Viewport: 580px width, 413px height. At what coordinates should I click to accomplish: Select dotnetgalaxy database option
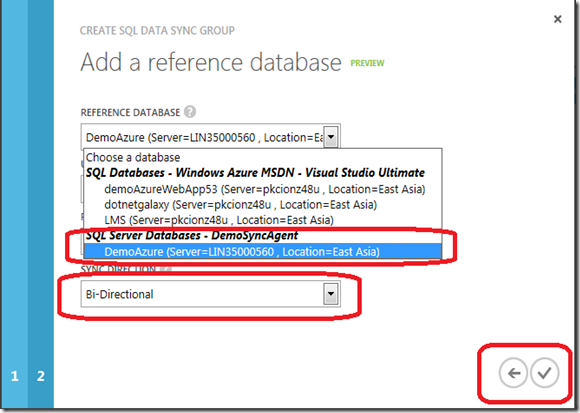tap(262, 205)
